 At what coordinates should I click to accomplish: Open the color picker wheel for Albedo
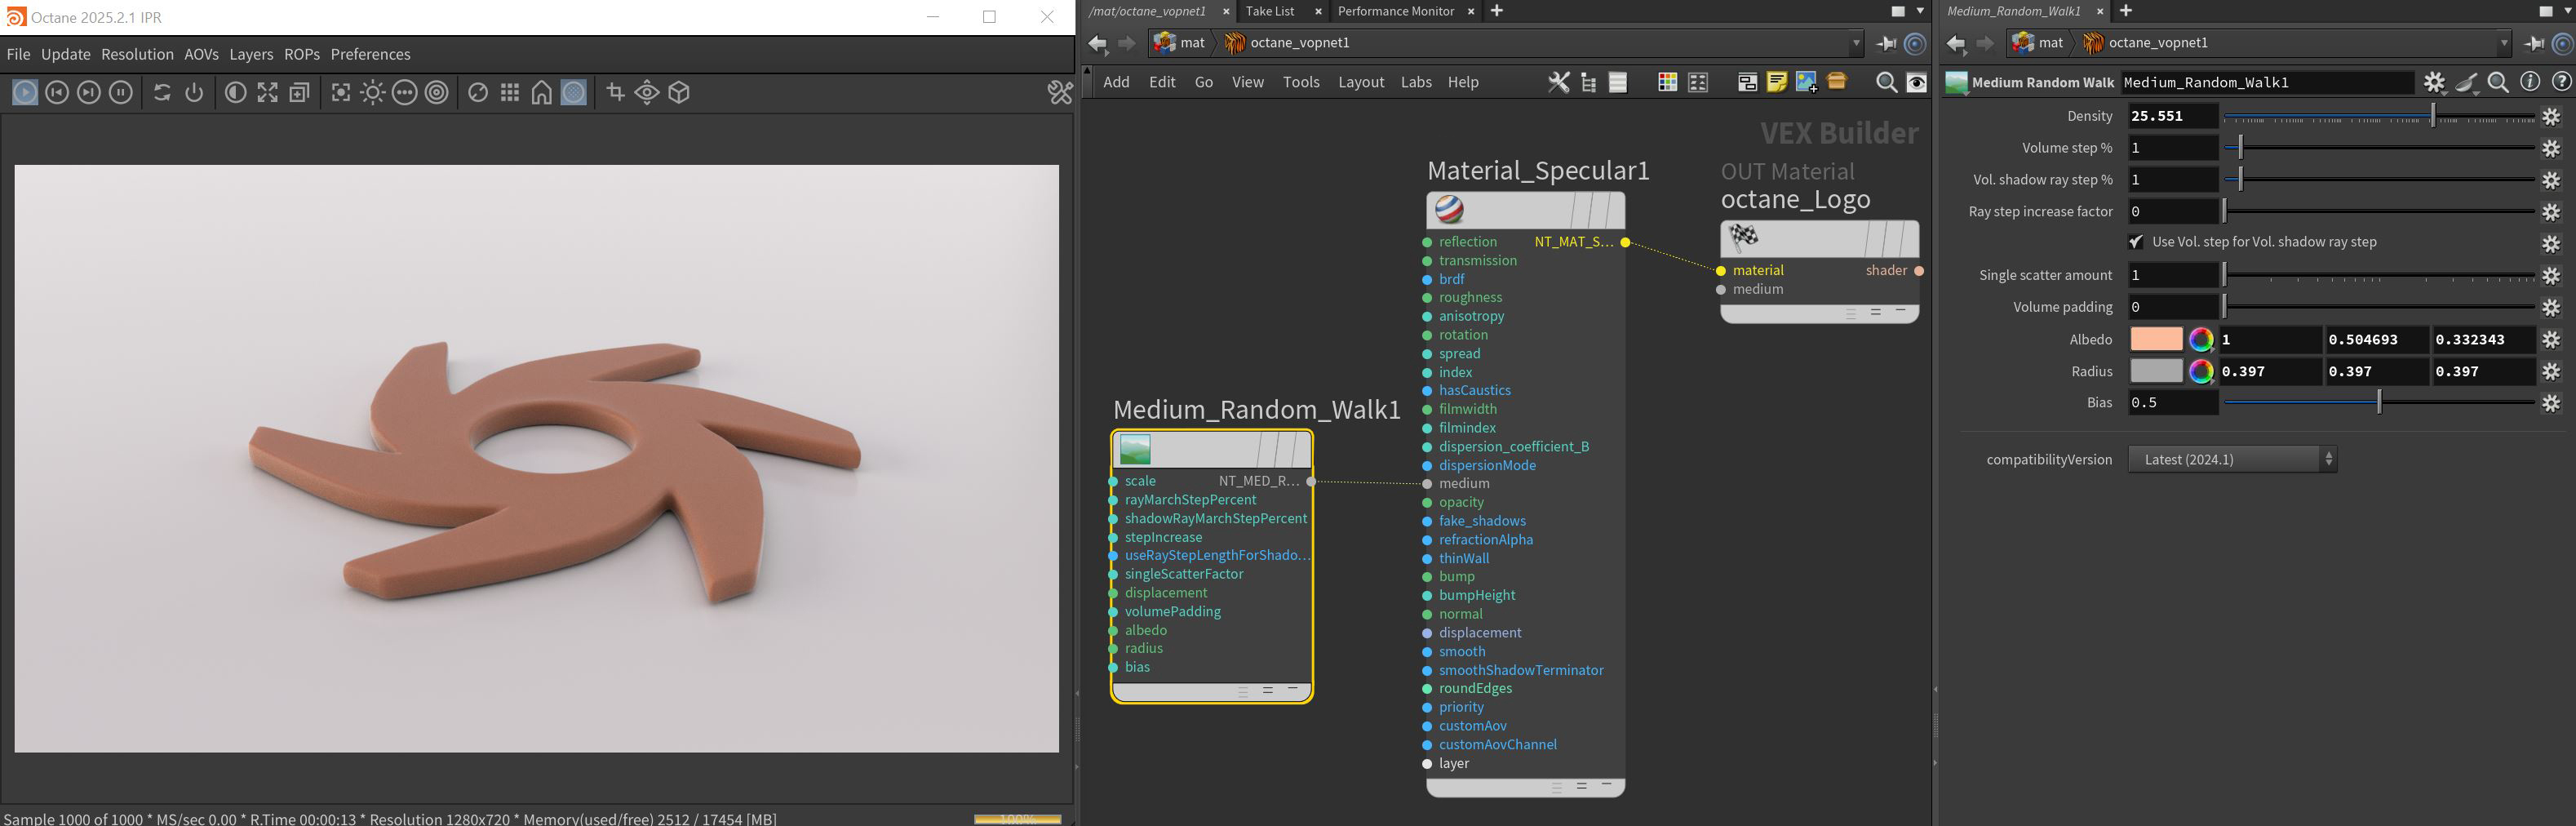point(2200,340)
